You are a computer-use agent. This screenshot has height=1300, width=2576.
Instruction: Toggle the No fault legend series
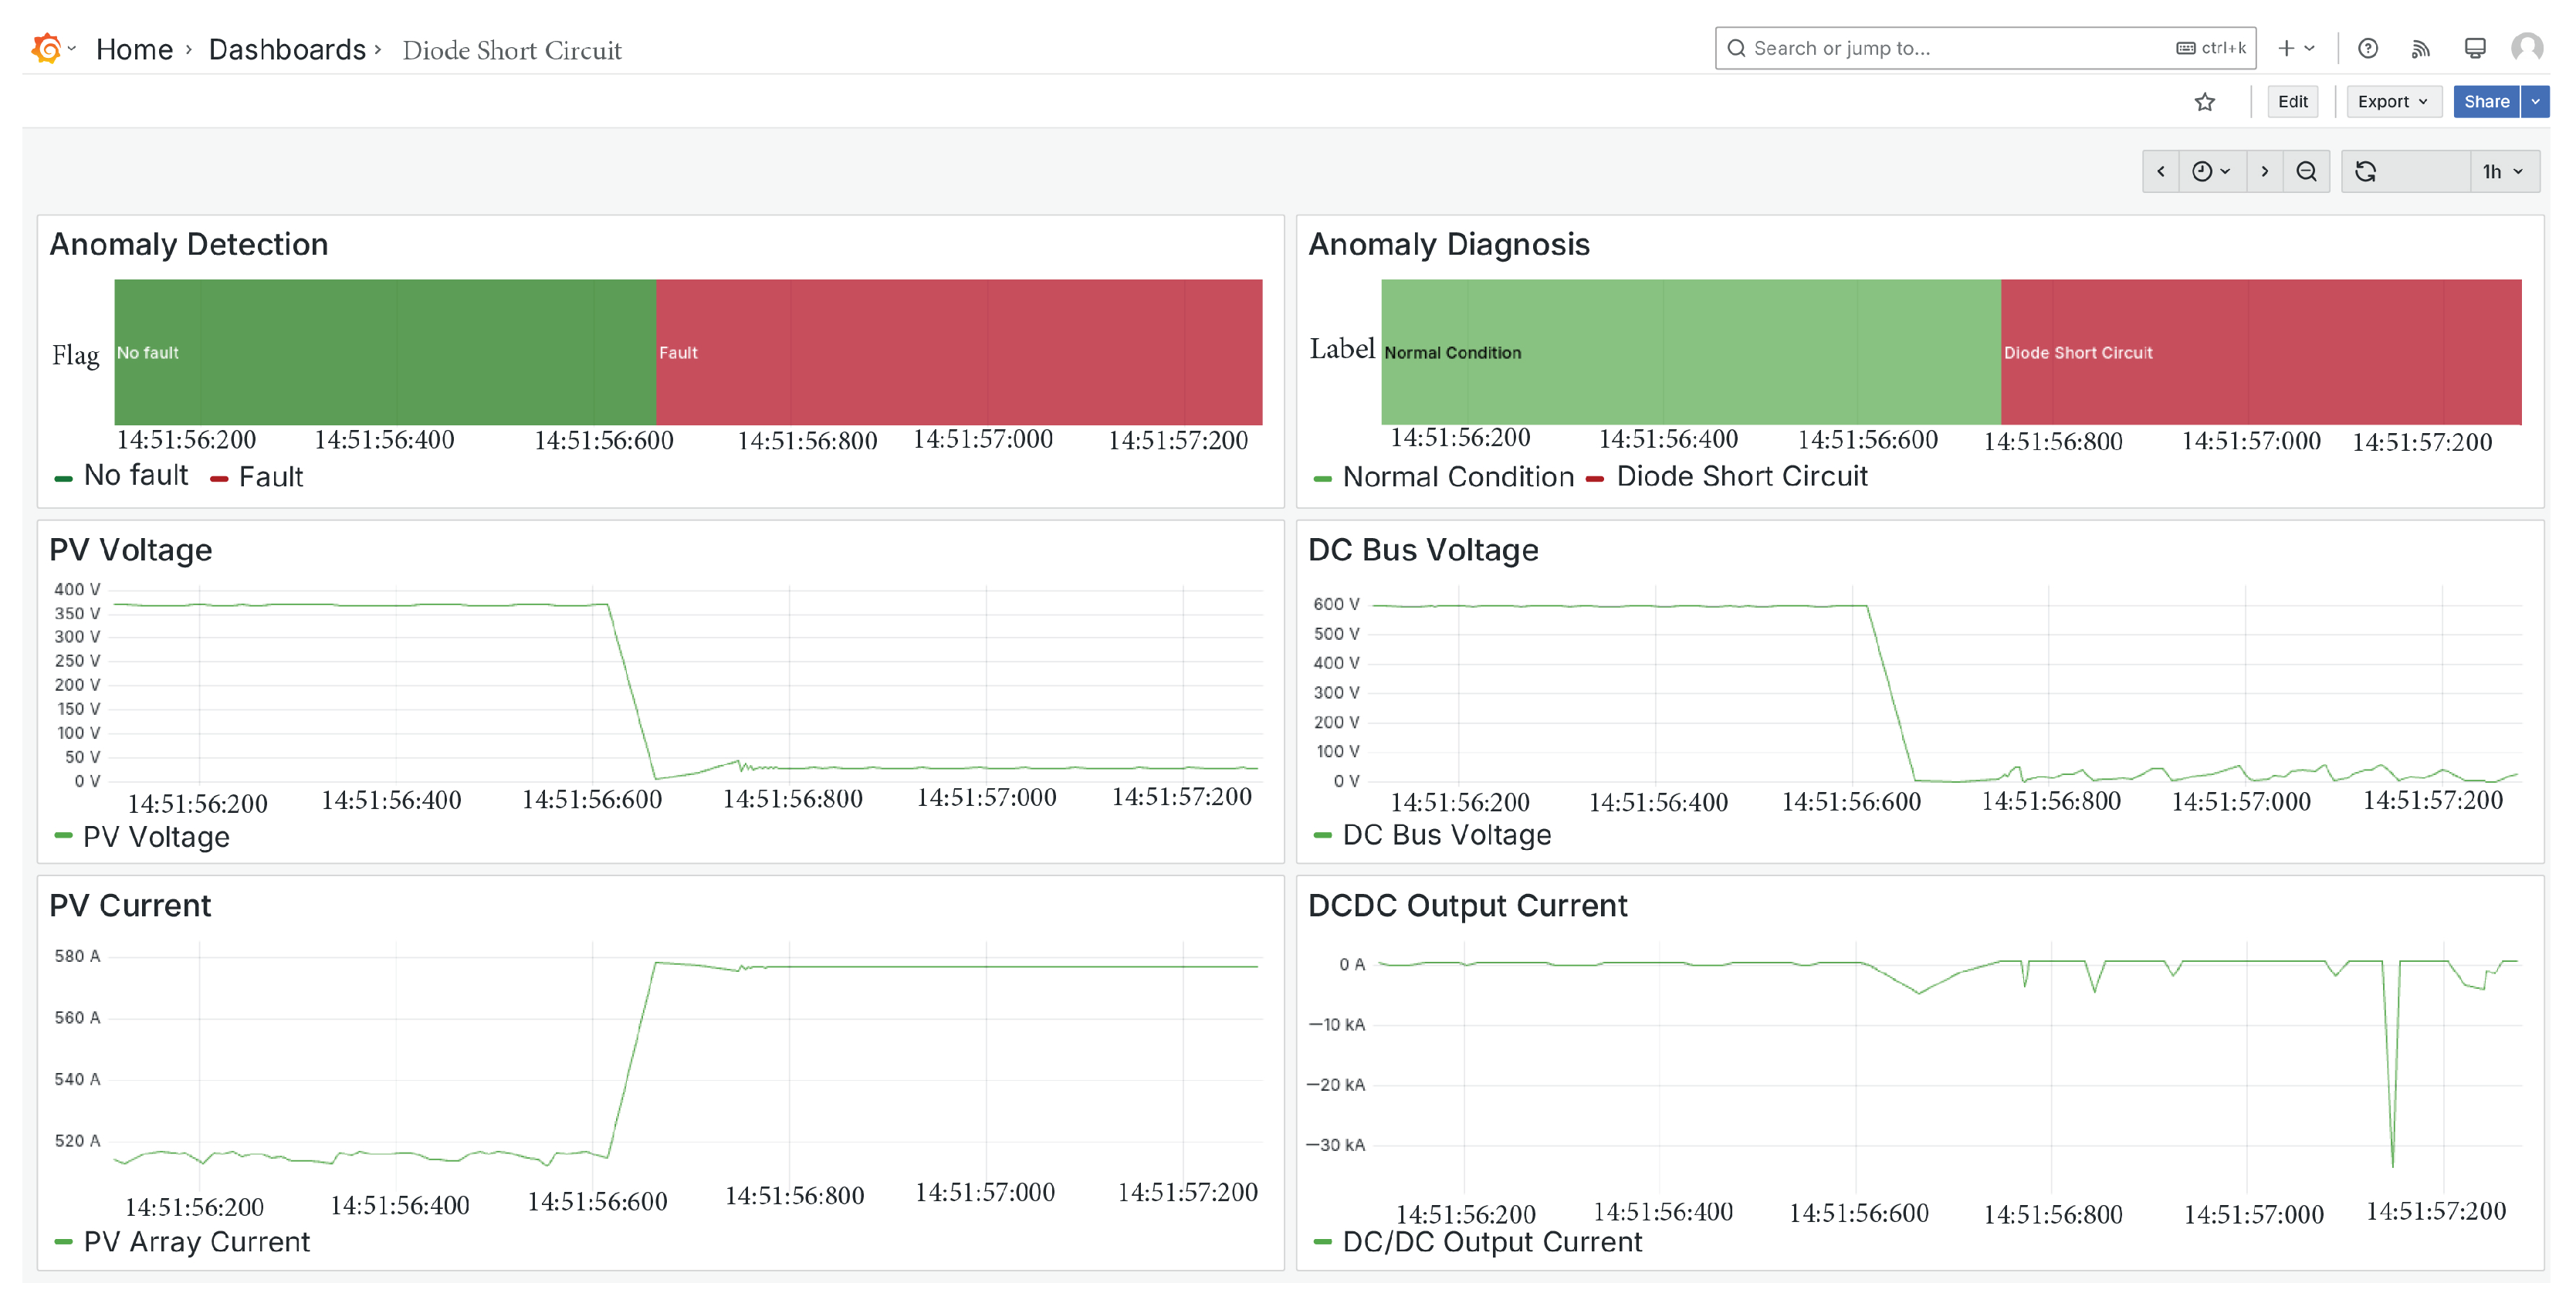[x=135, y=476]
